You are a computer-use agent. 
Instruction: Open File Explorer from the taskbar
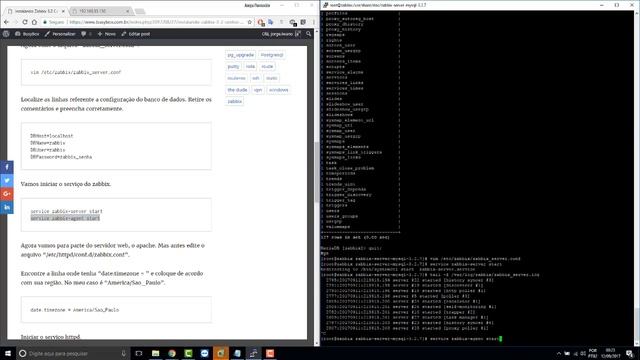pyautogui.click(x=156, y=353)
